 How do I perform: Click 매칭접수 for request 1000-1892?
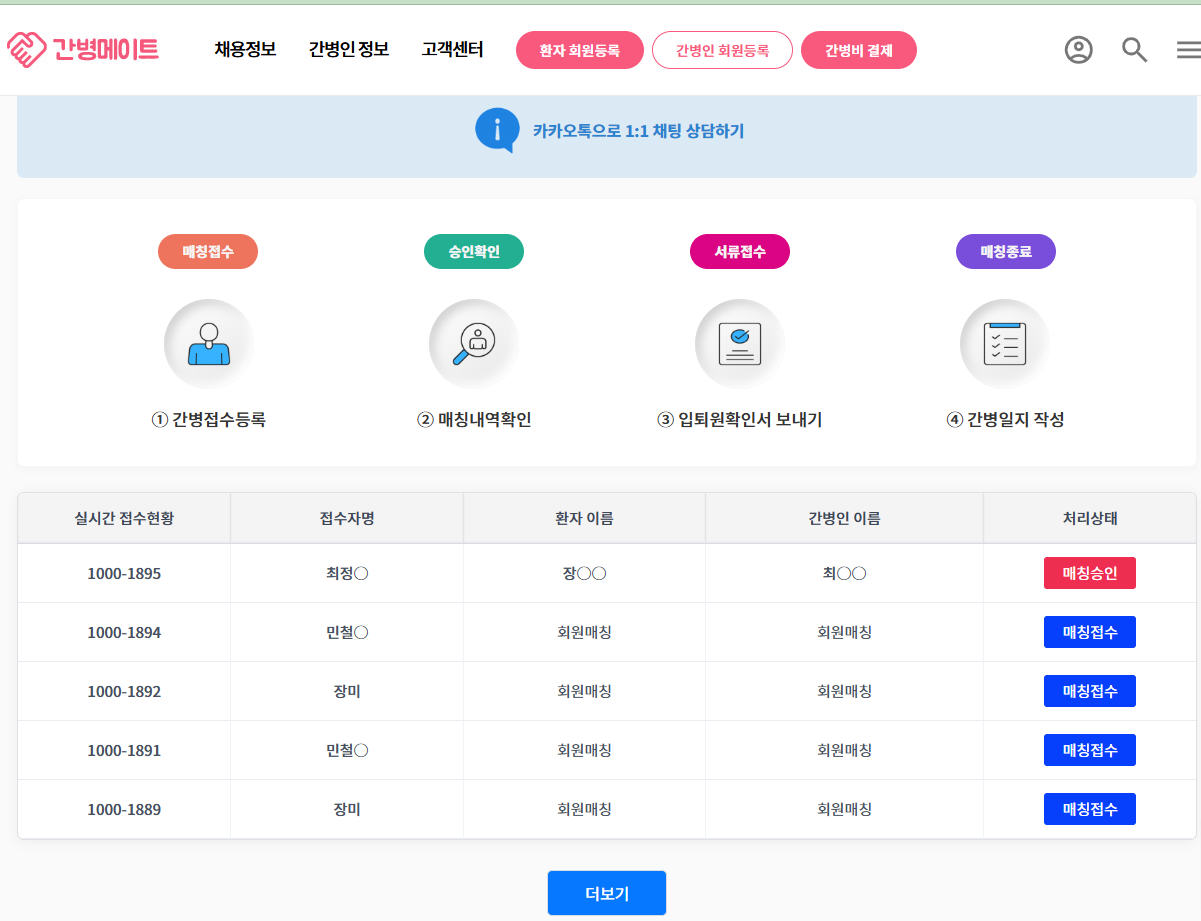(1089, 690)
